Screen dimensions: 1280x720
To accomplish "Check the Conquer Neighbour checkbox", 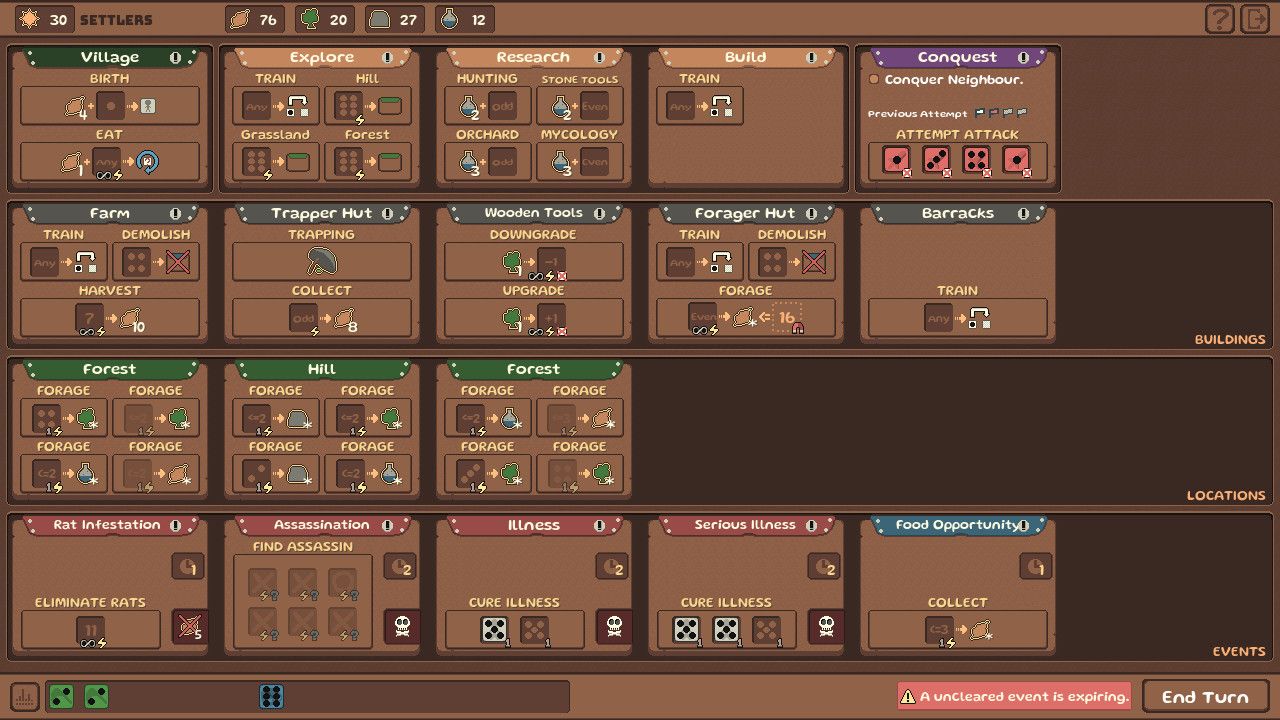I will tap(873, 78).
